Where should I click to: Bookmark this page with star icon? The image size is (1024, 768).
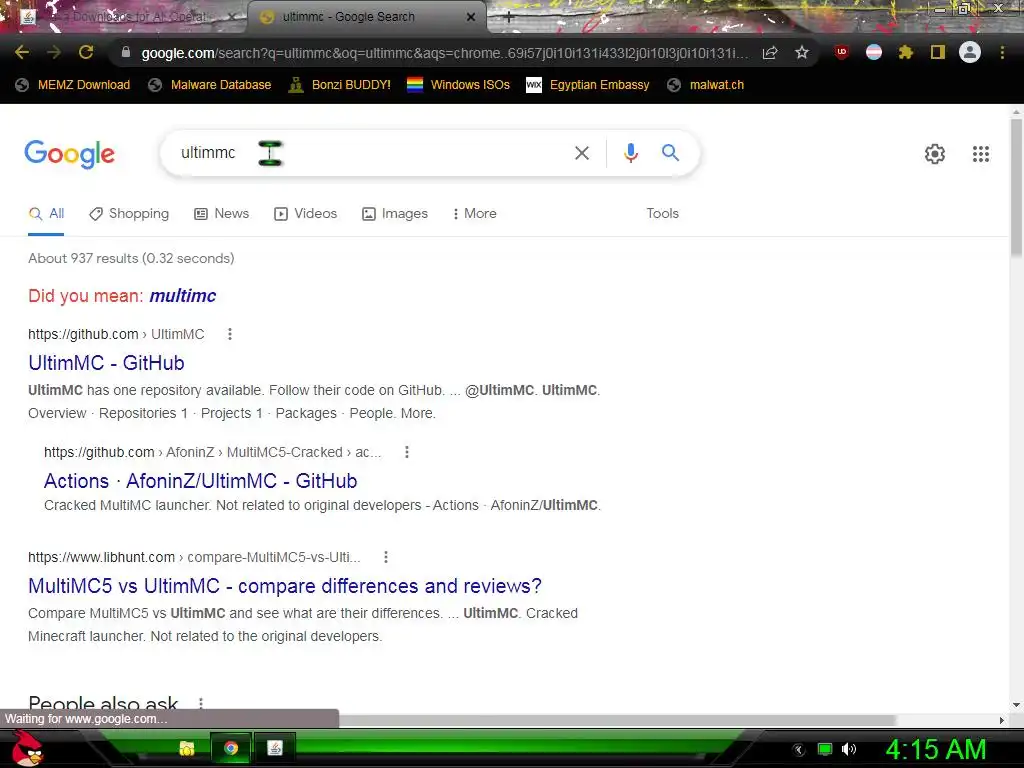click(x=802, y=52)
